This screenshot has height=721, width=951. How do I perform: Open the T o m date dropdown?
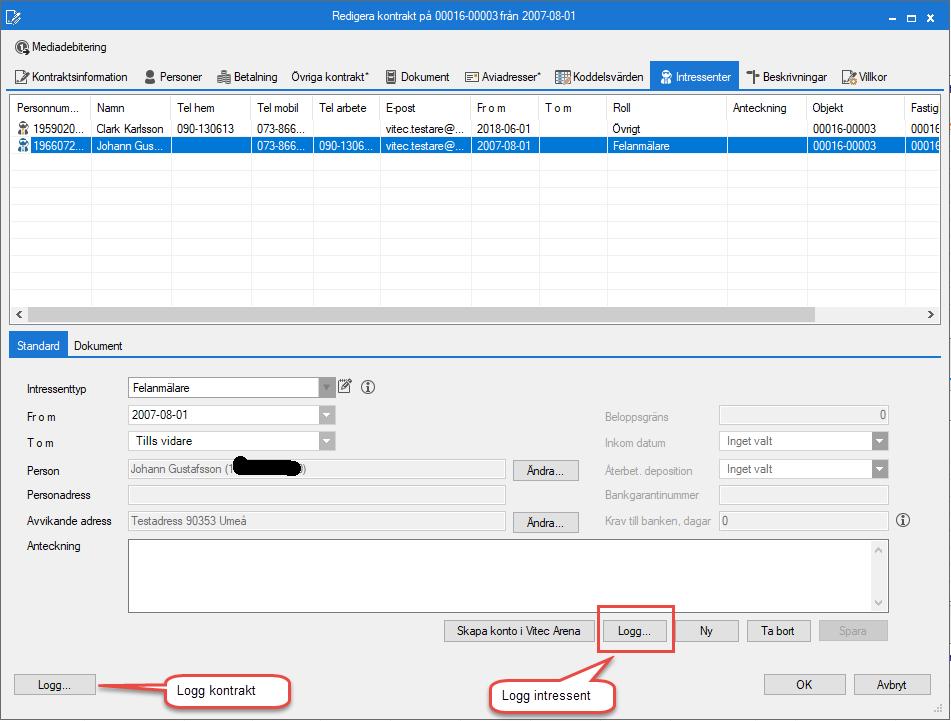point(326,441)
